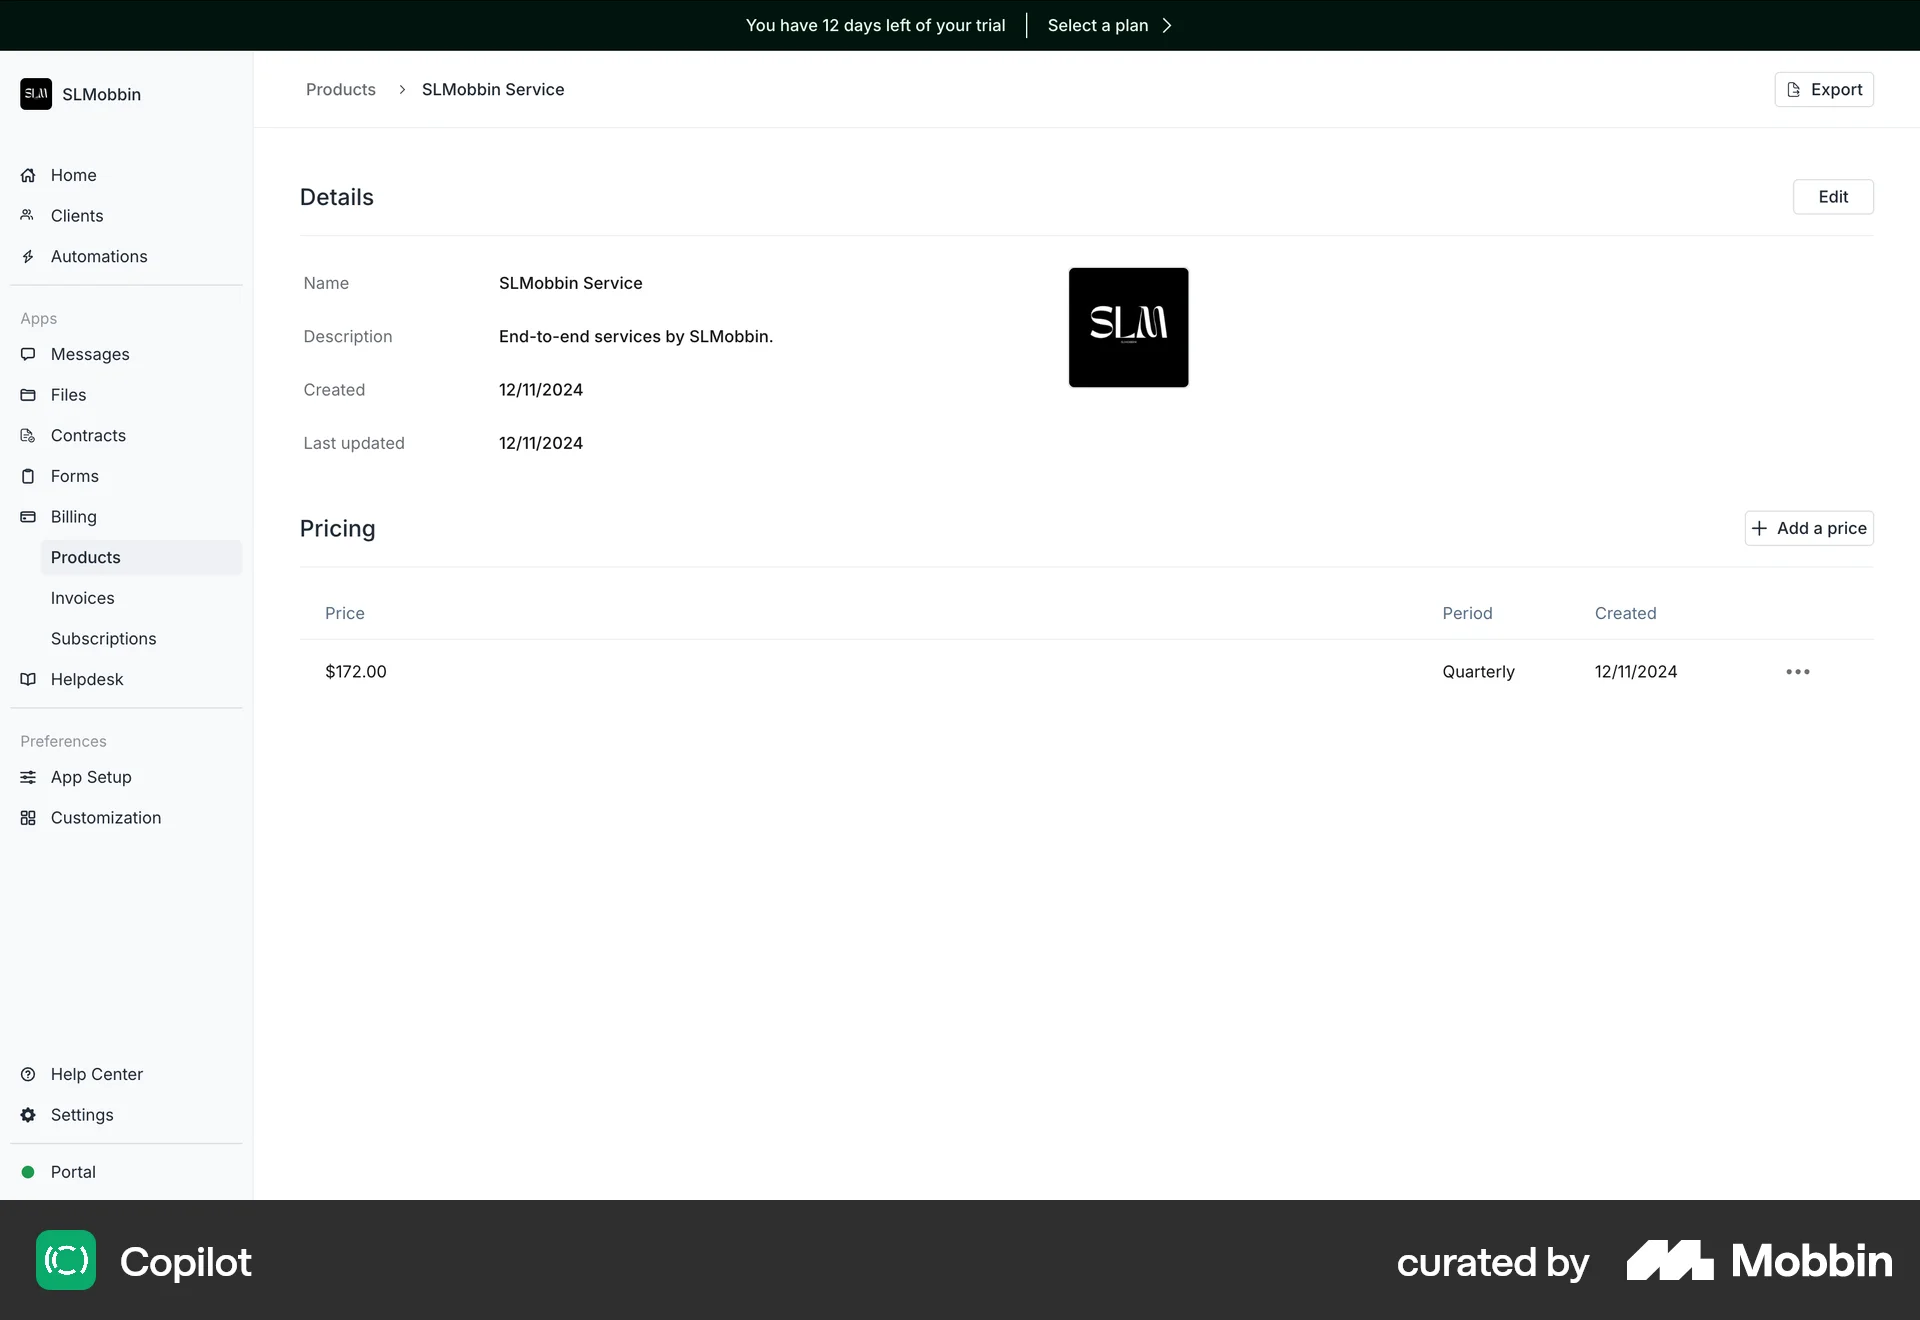This screenshot has height=1320, width=1920.
Task: Open Automations from the sidebar icon
Action: pos(29,256)
